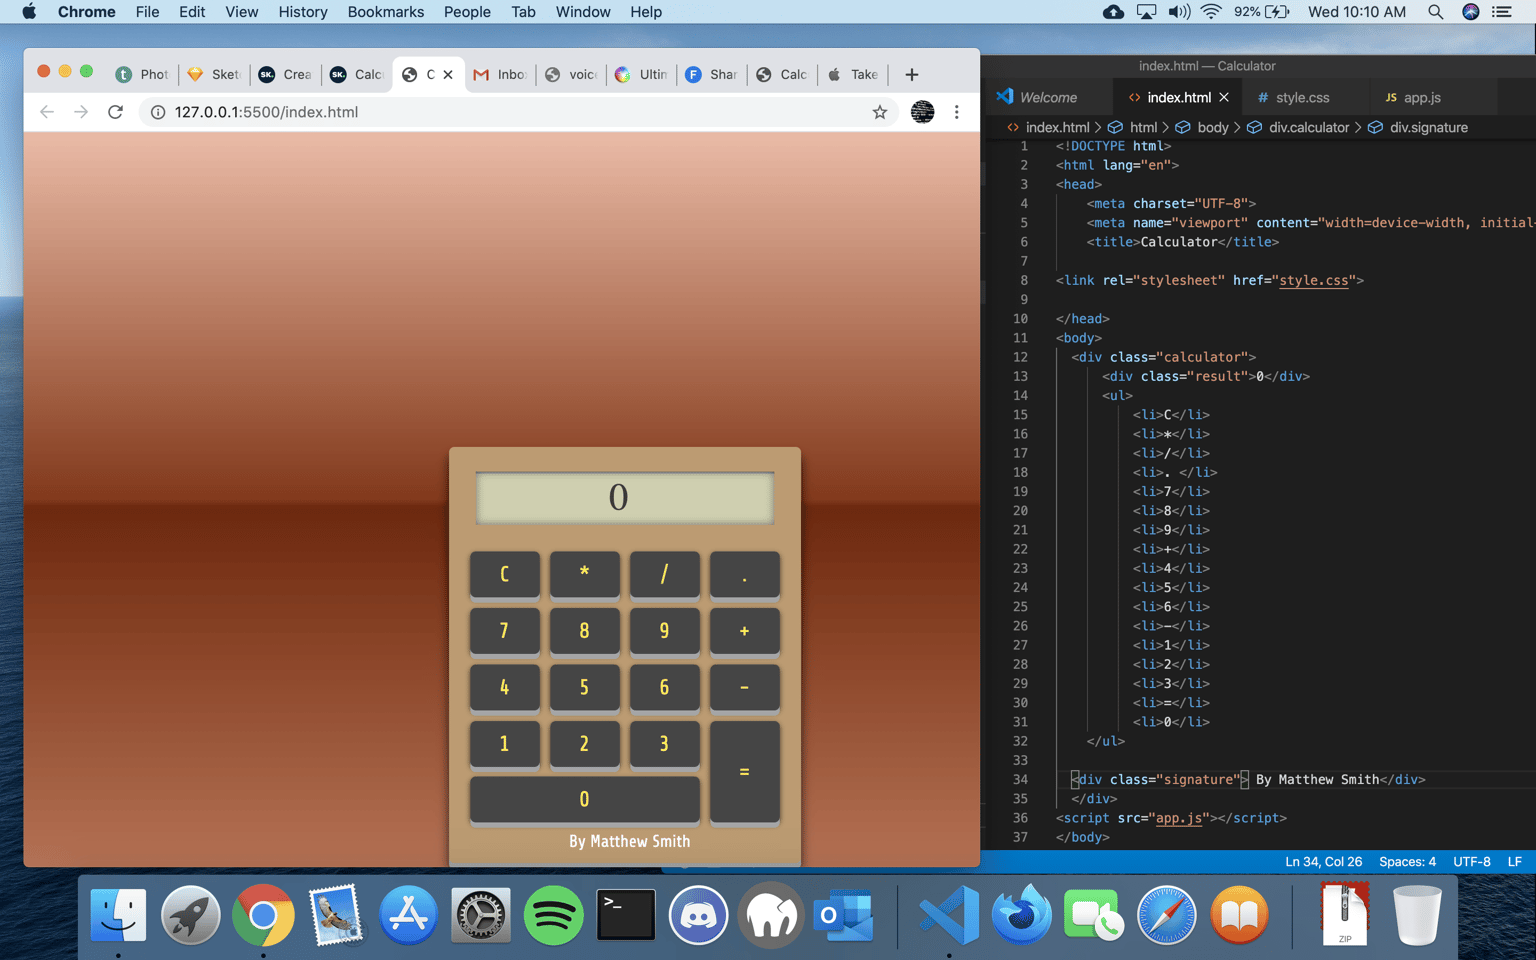Viewport: 1536px width, 960px height.
Task: Open the elephant MAMP icon in dock
Action: coord(771,915)
